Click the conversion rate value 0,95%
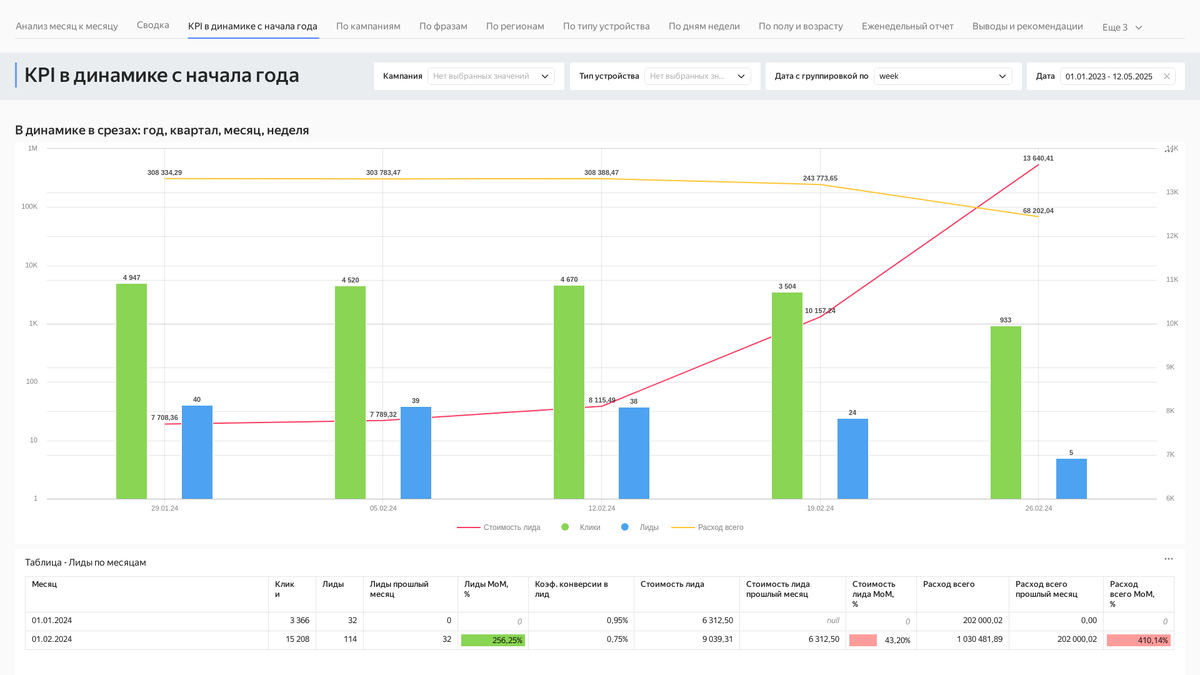The width and height of the screenshot is (1200, 675). click(x=617, y=621)
